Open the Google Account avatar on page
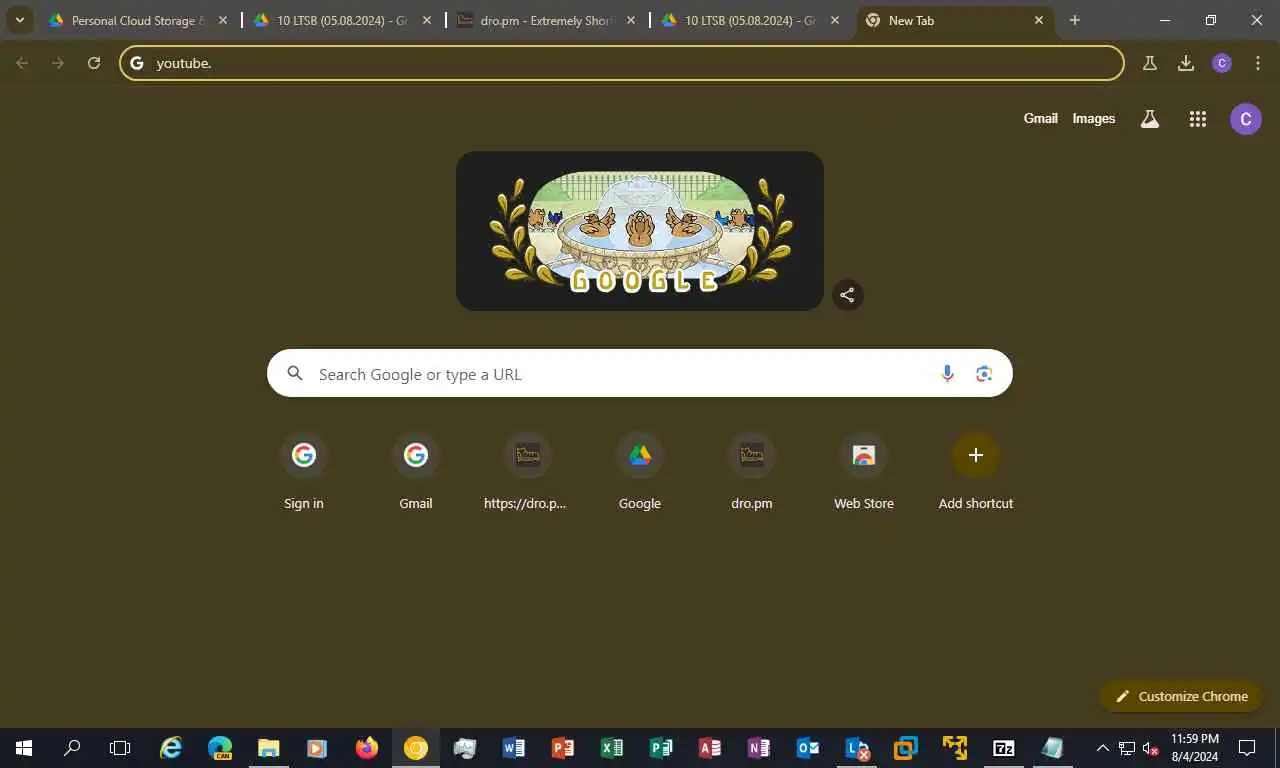This screenshot has width=1280, height=768. click(1245, 119)
